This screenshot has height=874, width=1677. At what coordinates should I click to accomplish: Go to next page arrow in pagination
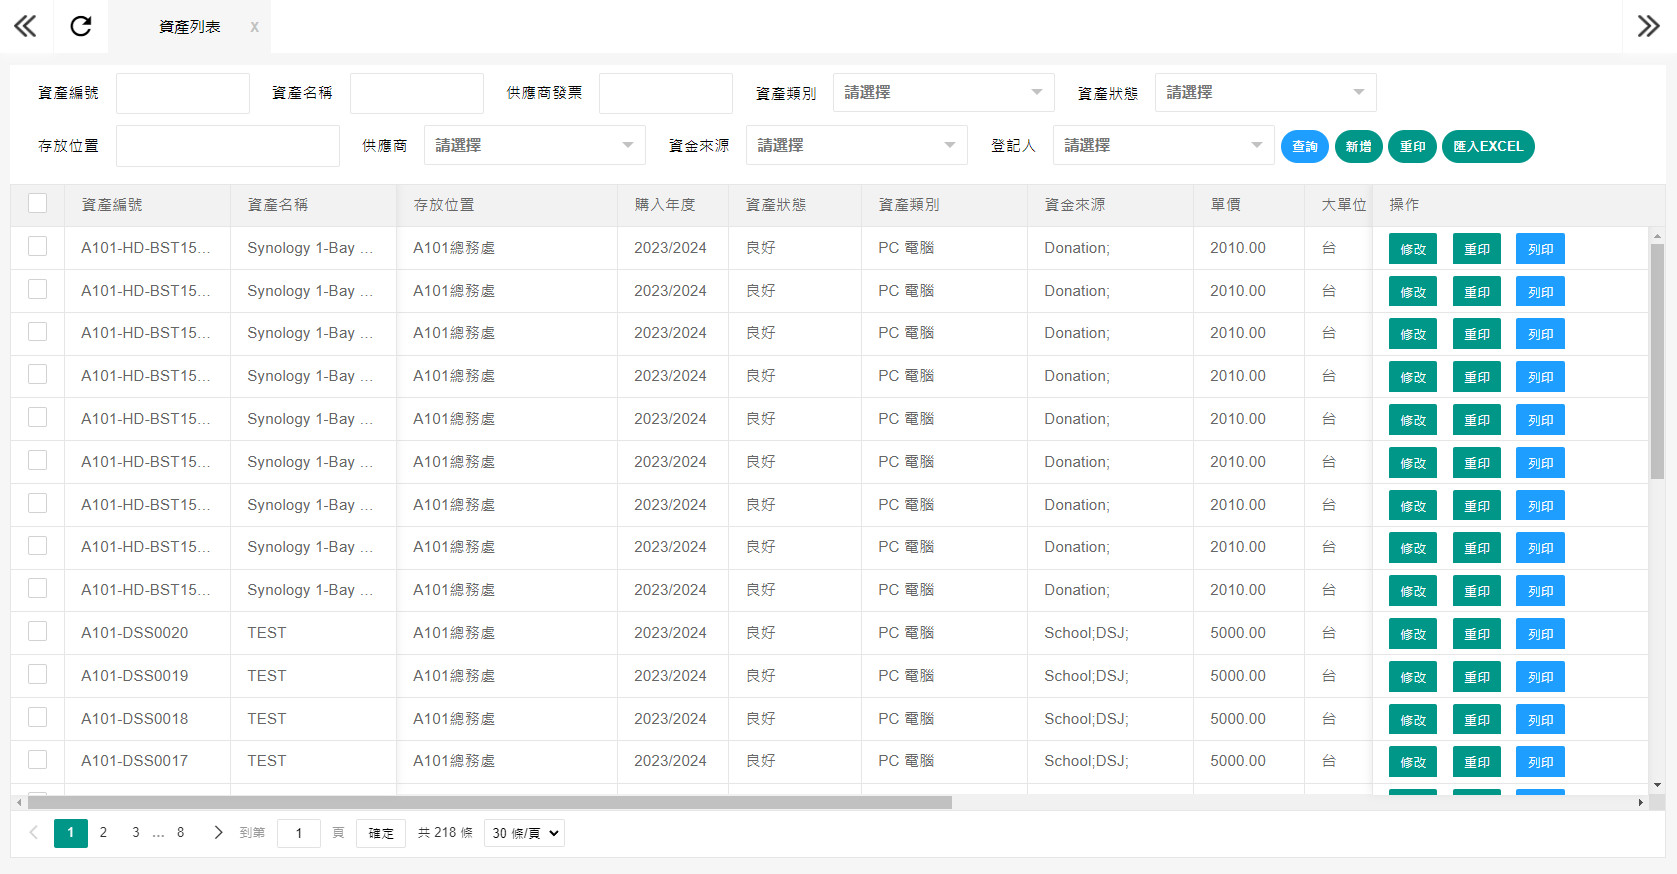point(218,832)
